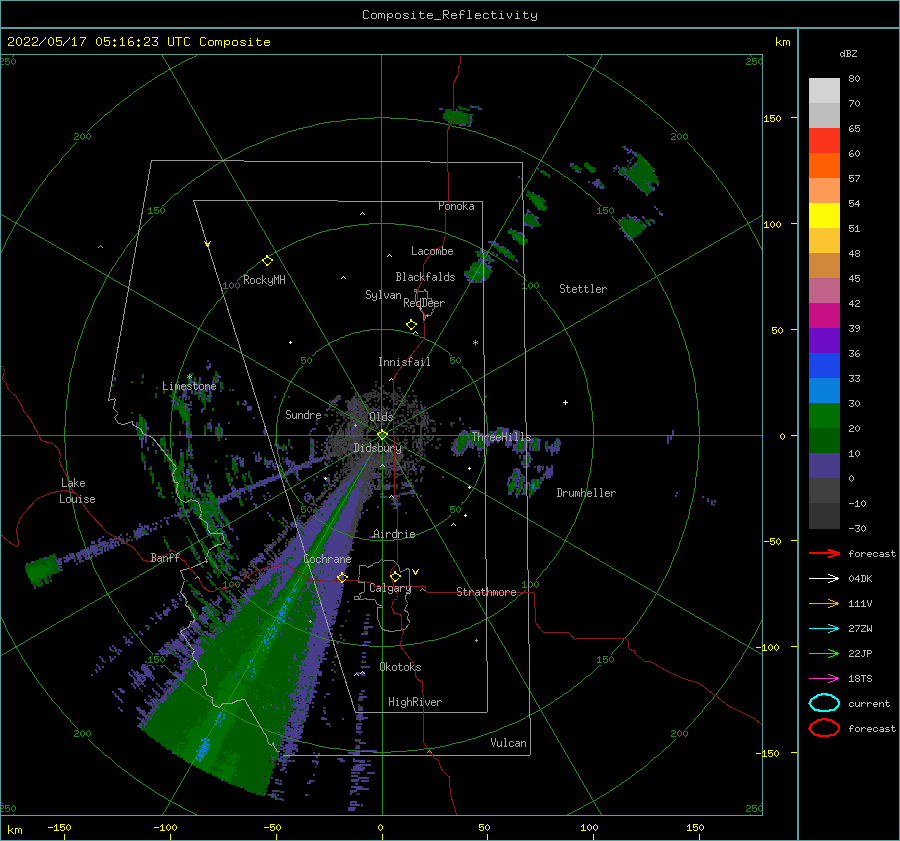
Task: Click the Composite_Reflectivity title
Action: [450, 15]
